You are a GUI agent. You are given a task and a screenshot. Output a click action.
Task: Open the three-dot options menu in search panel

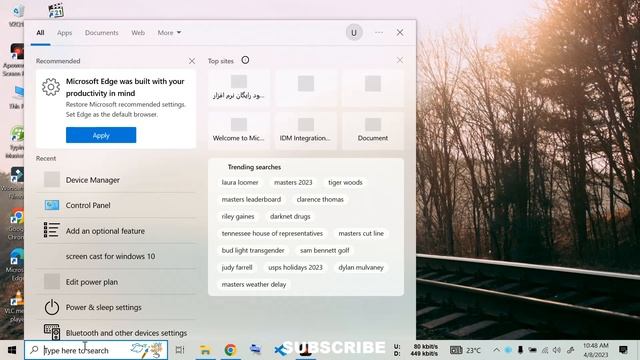pos(379,32)
